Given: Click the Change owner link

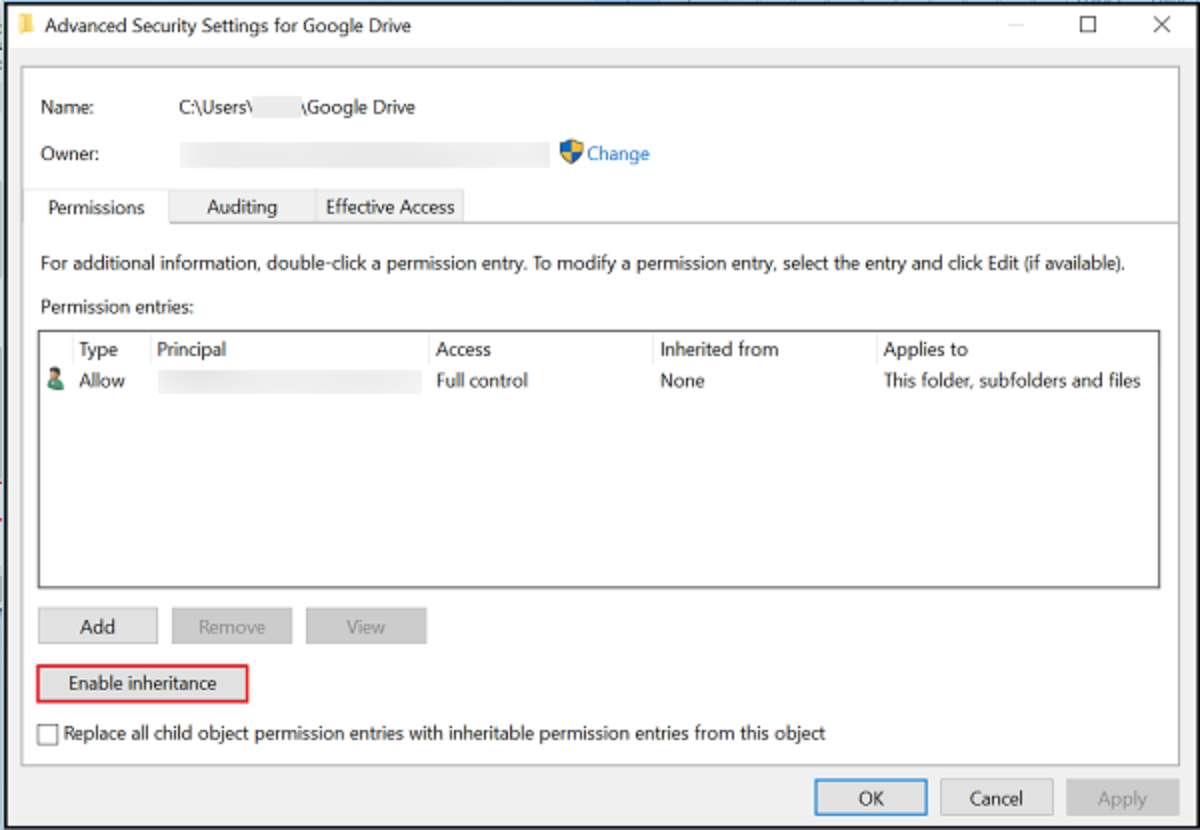Looking at the screenshot, I should pyautogui.click(x=618, y=153).
